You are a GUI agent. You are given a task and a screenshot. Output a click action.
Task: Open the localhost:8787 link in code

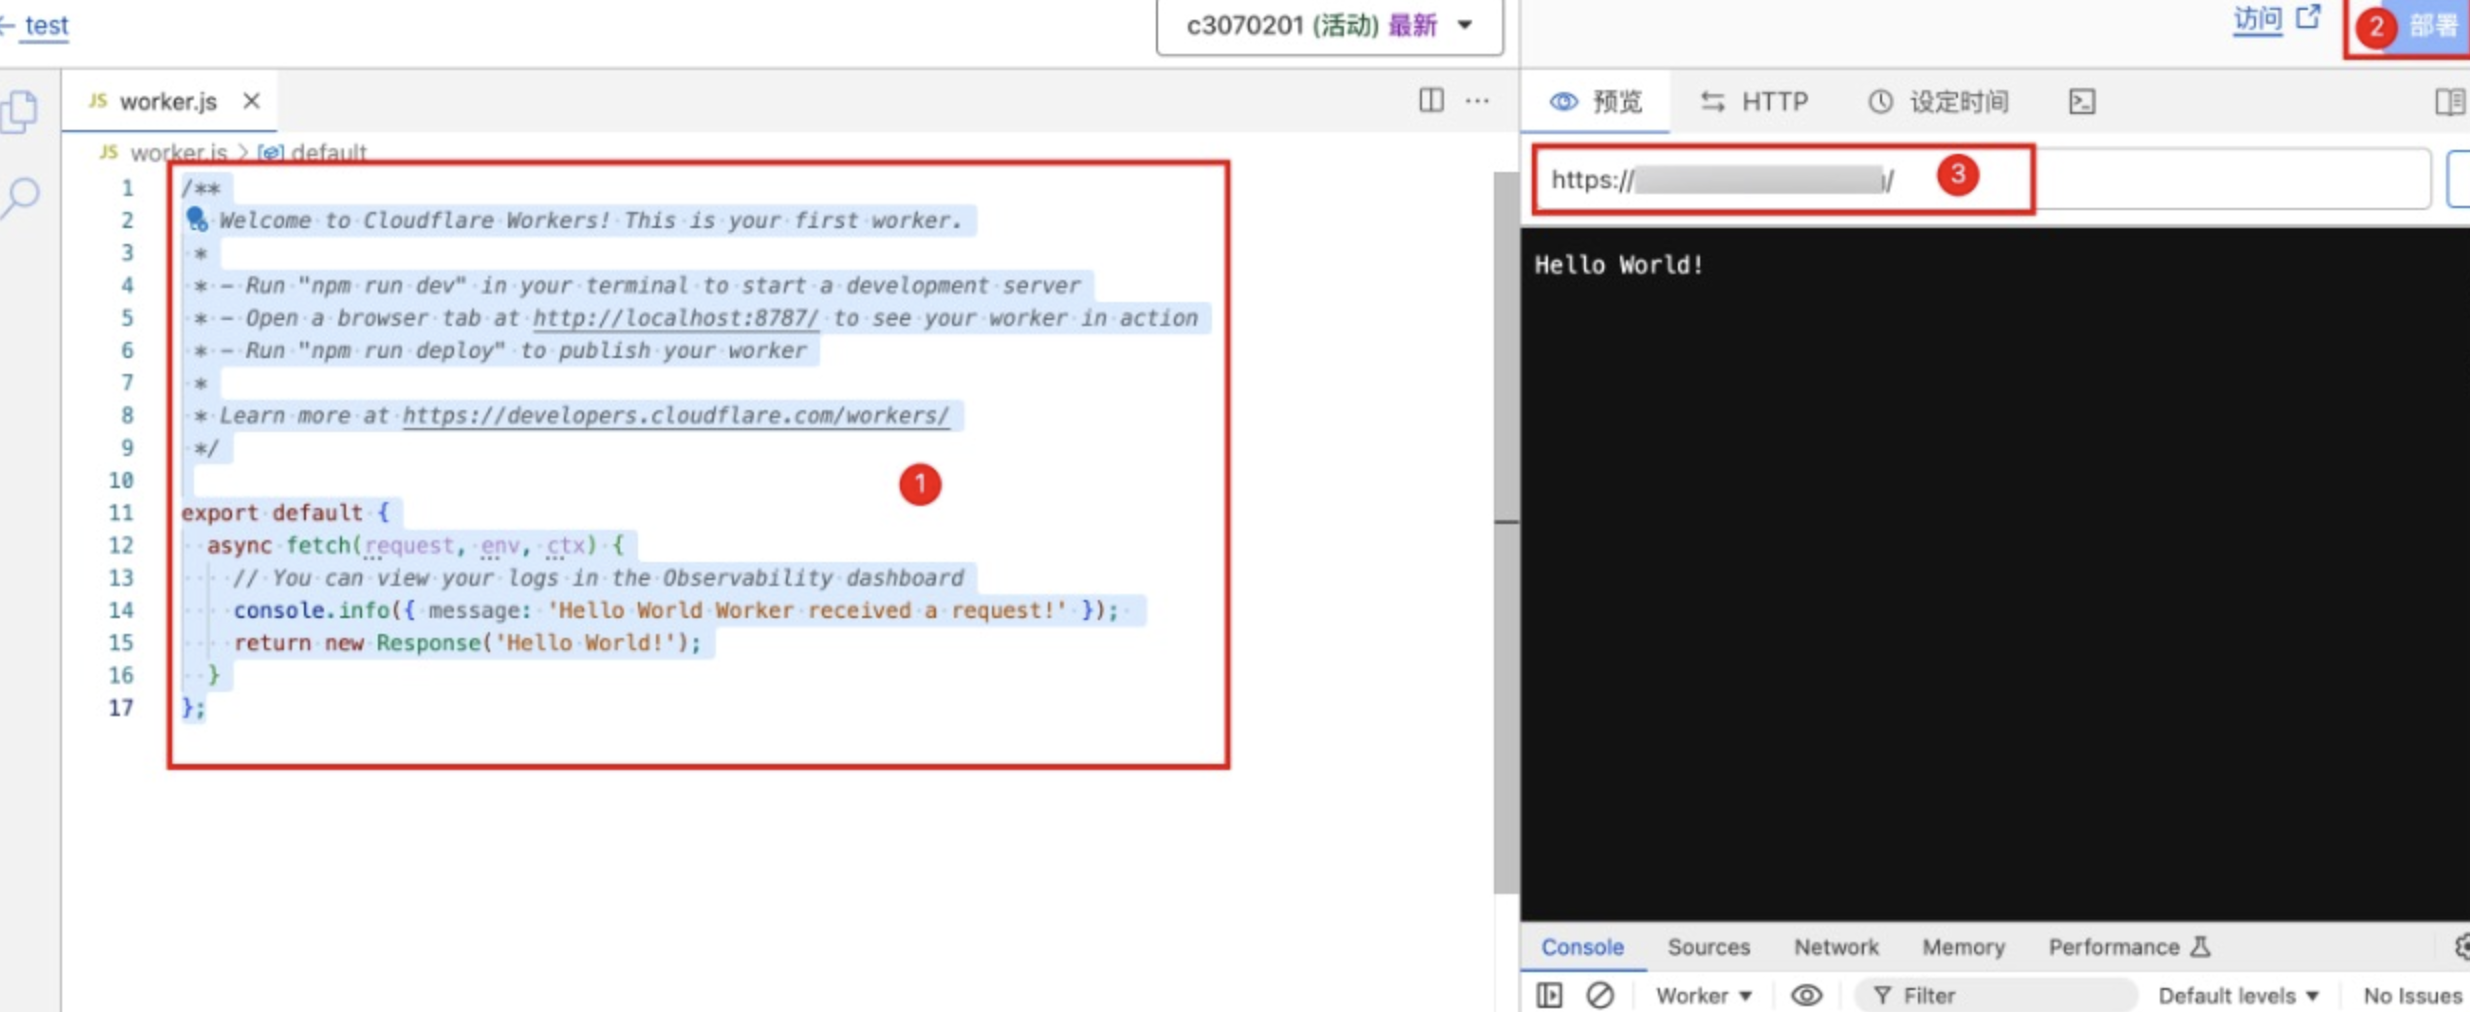[675, 318]
